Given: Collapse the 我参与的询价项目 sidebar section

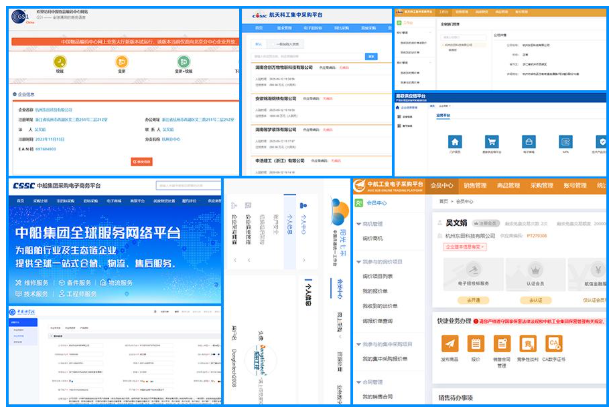Looking at the screenshot, I should coord(359,261).
